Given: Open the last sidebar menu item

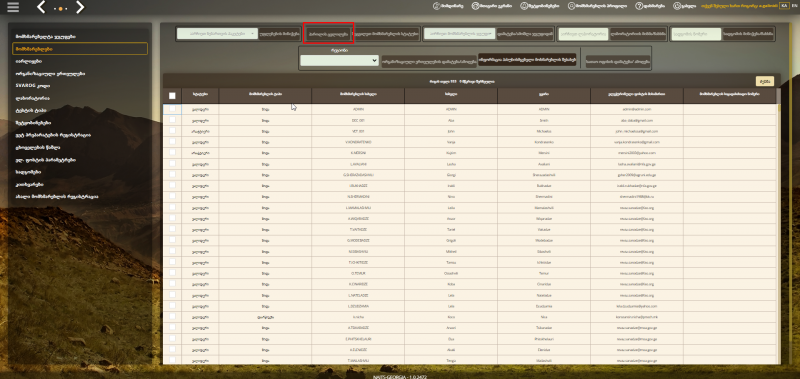Looking at the screenshot, I should [57, 196].
